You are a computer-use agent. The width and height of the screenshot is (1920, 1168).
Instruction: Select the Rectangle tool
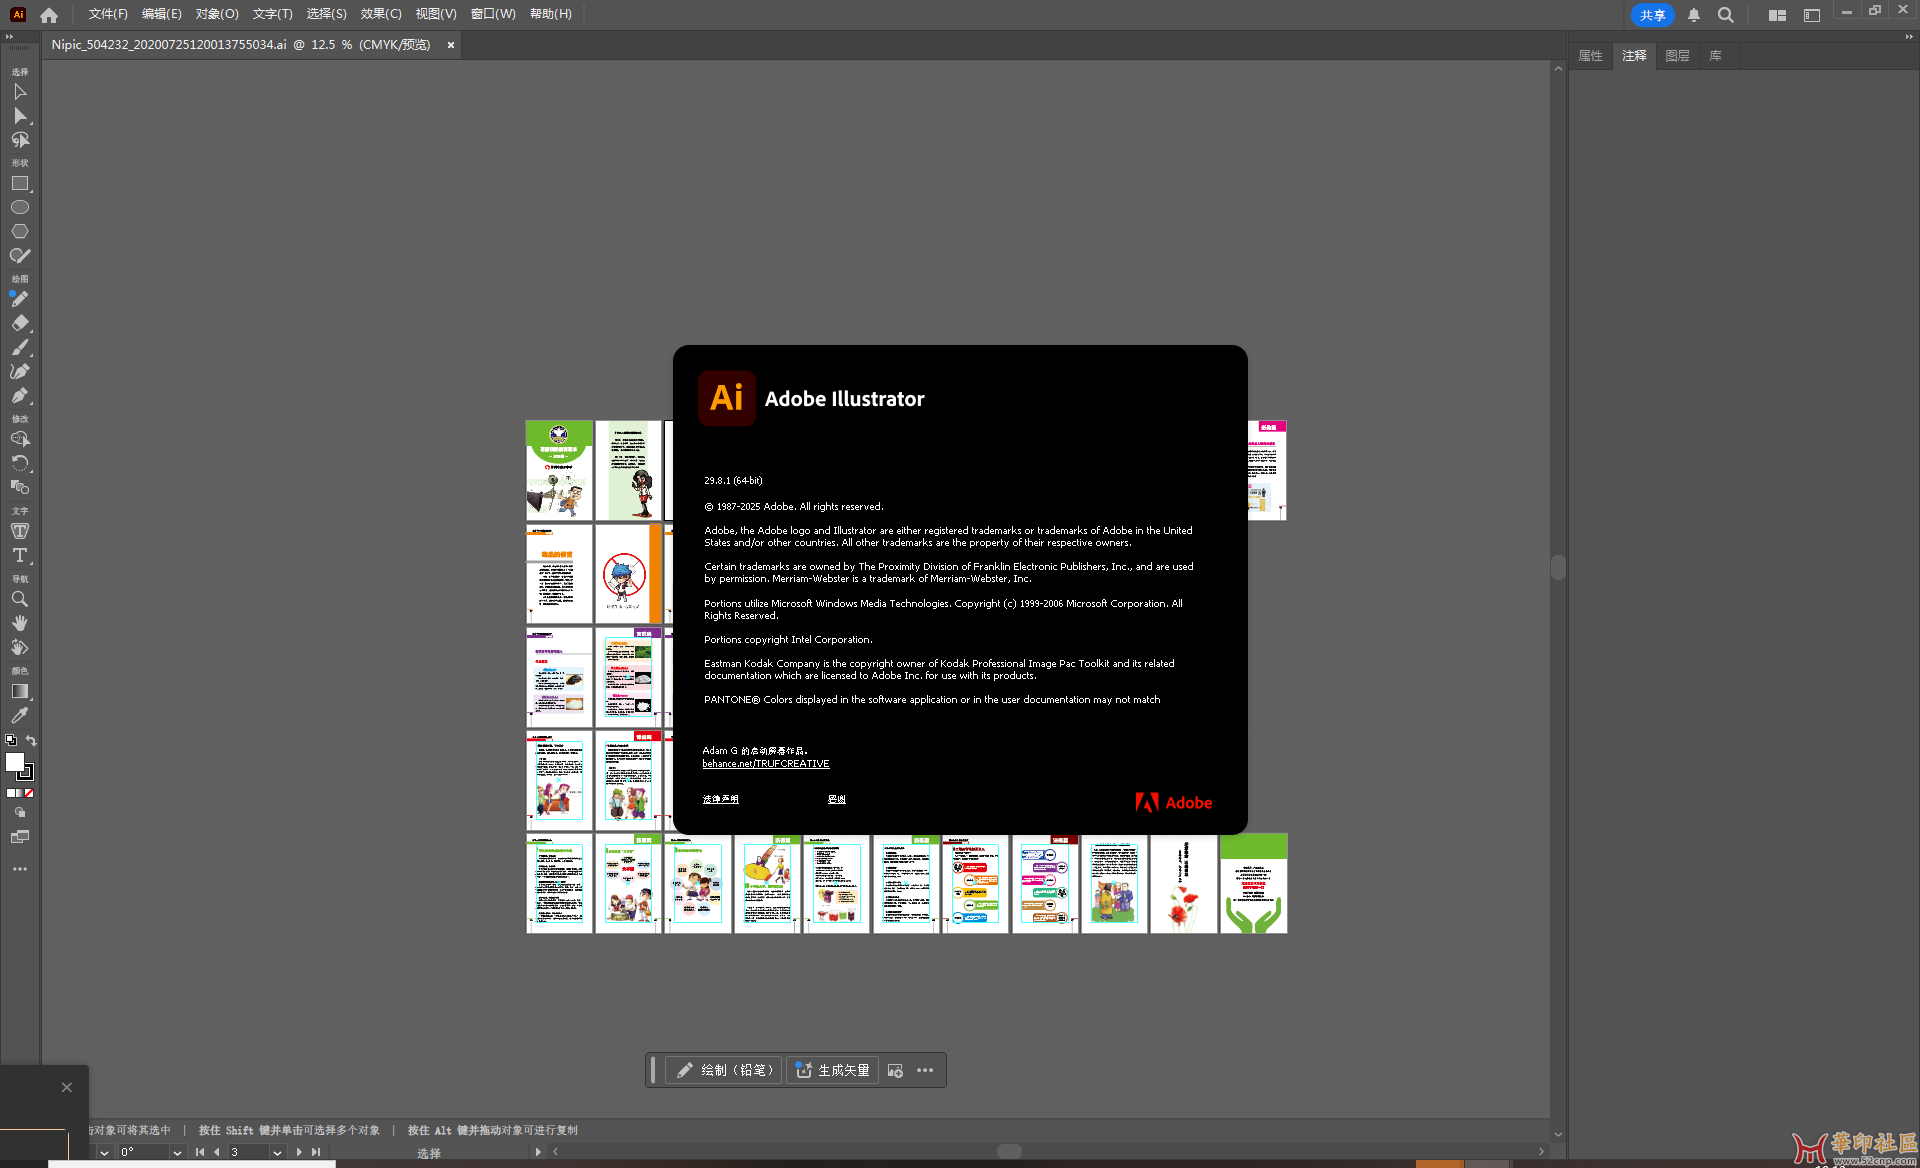pyautogui.click(x=20, y=184)
